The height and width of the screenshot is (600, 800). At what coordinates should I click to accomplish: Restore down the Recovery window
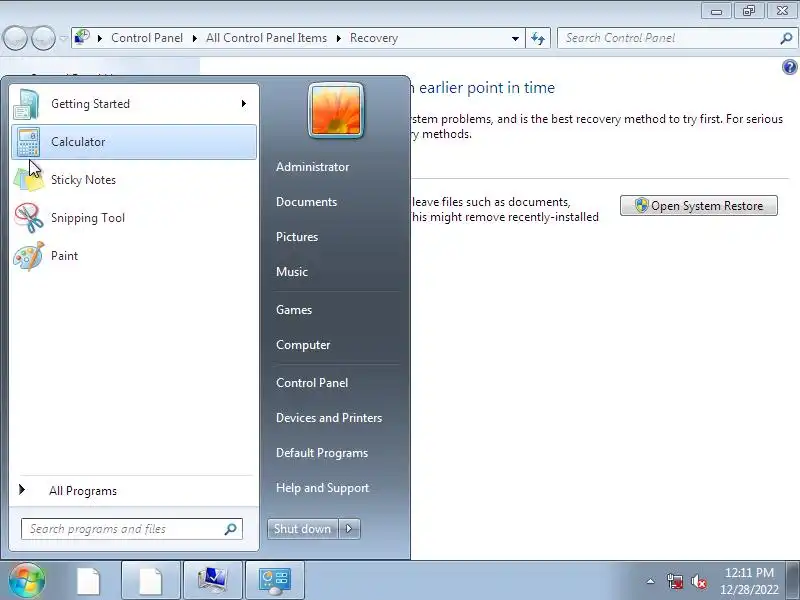point(749,10)
